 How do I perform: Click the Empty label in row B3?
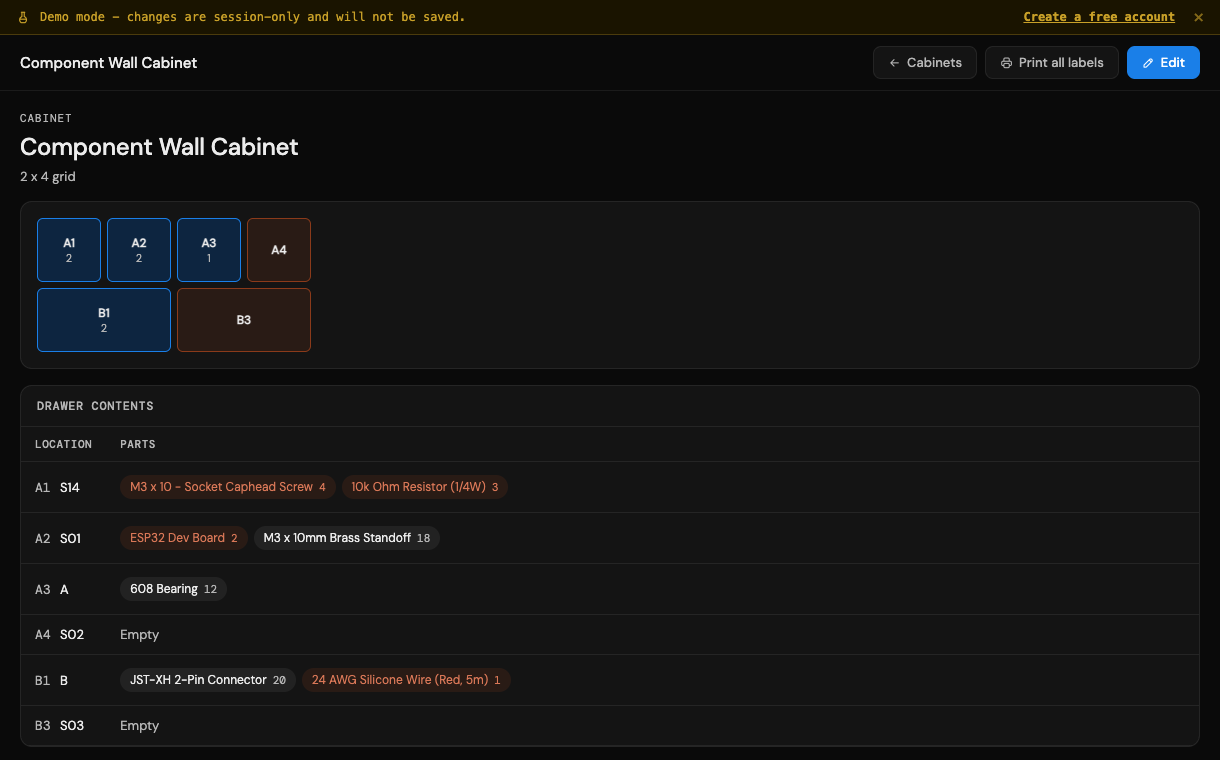[x=139, y=726]
